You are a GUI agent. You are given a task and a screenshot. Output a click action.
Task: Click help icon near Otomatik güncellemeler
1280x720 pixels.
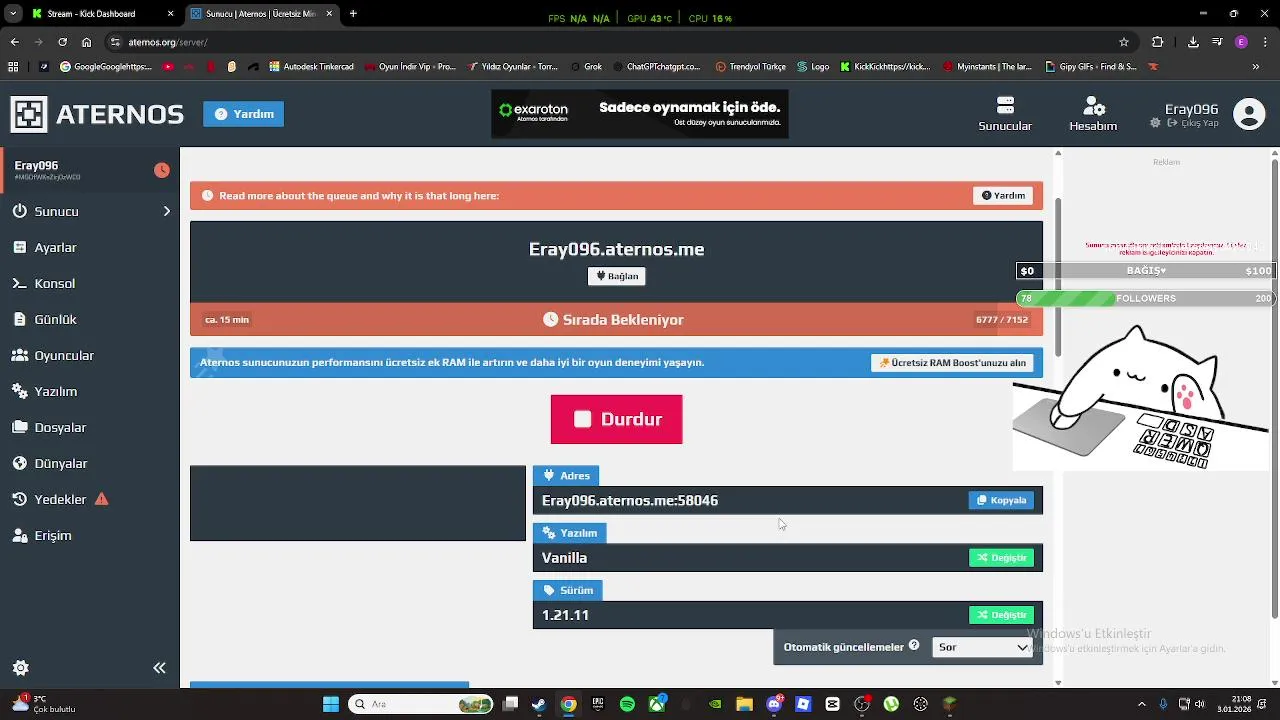click(913, 646)
